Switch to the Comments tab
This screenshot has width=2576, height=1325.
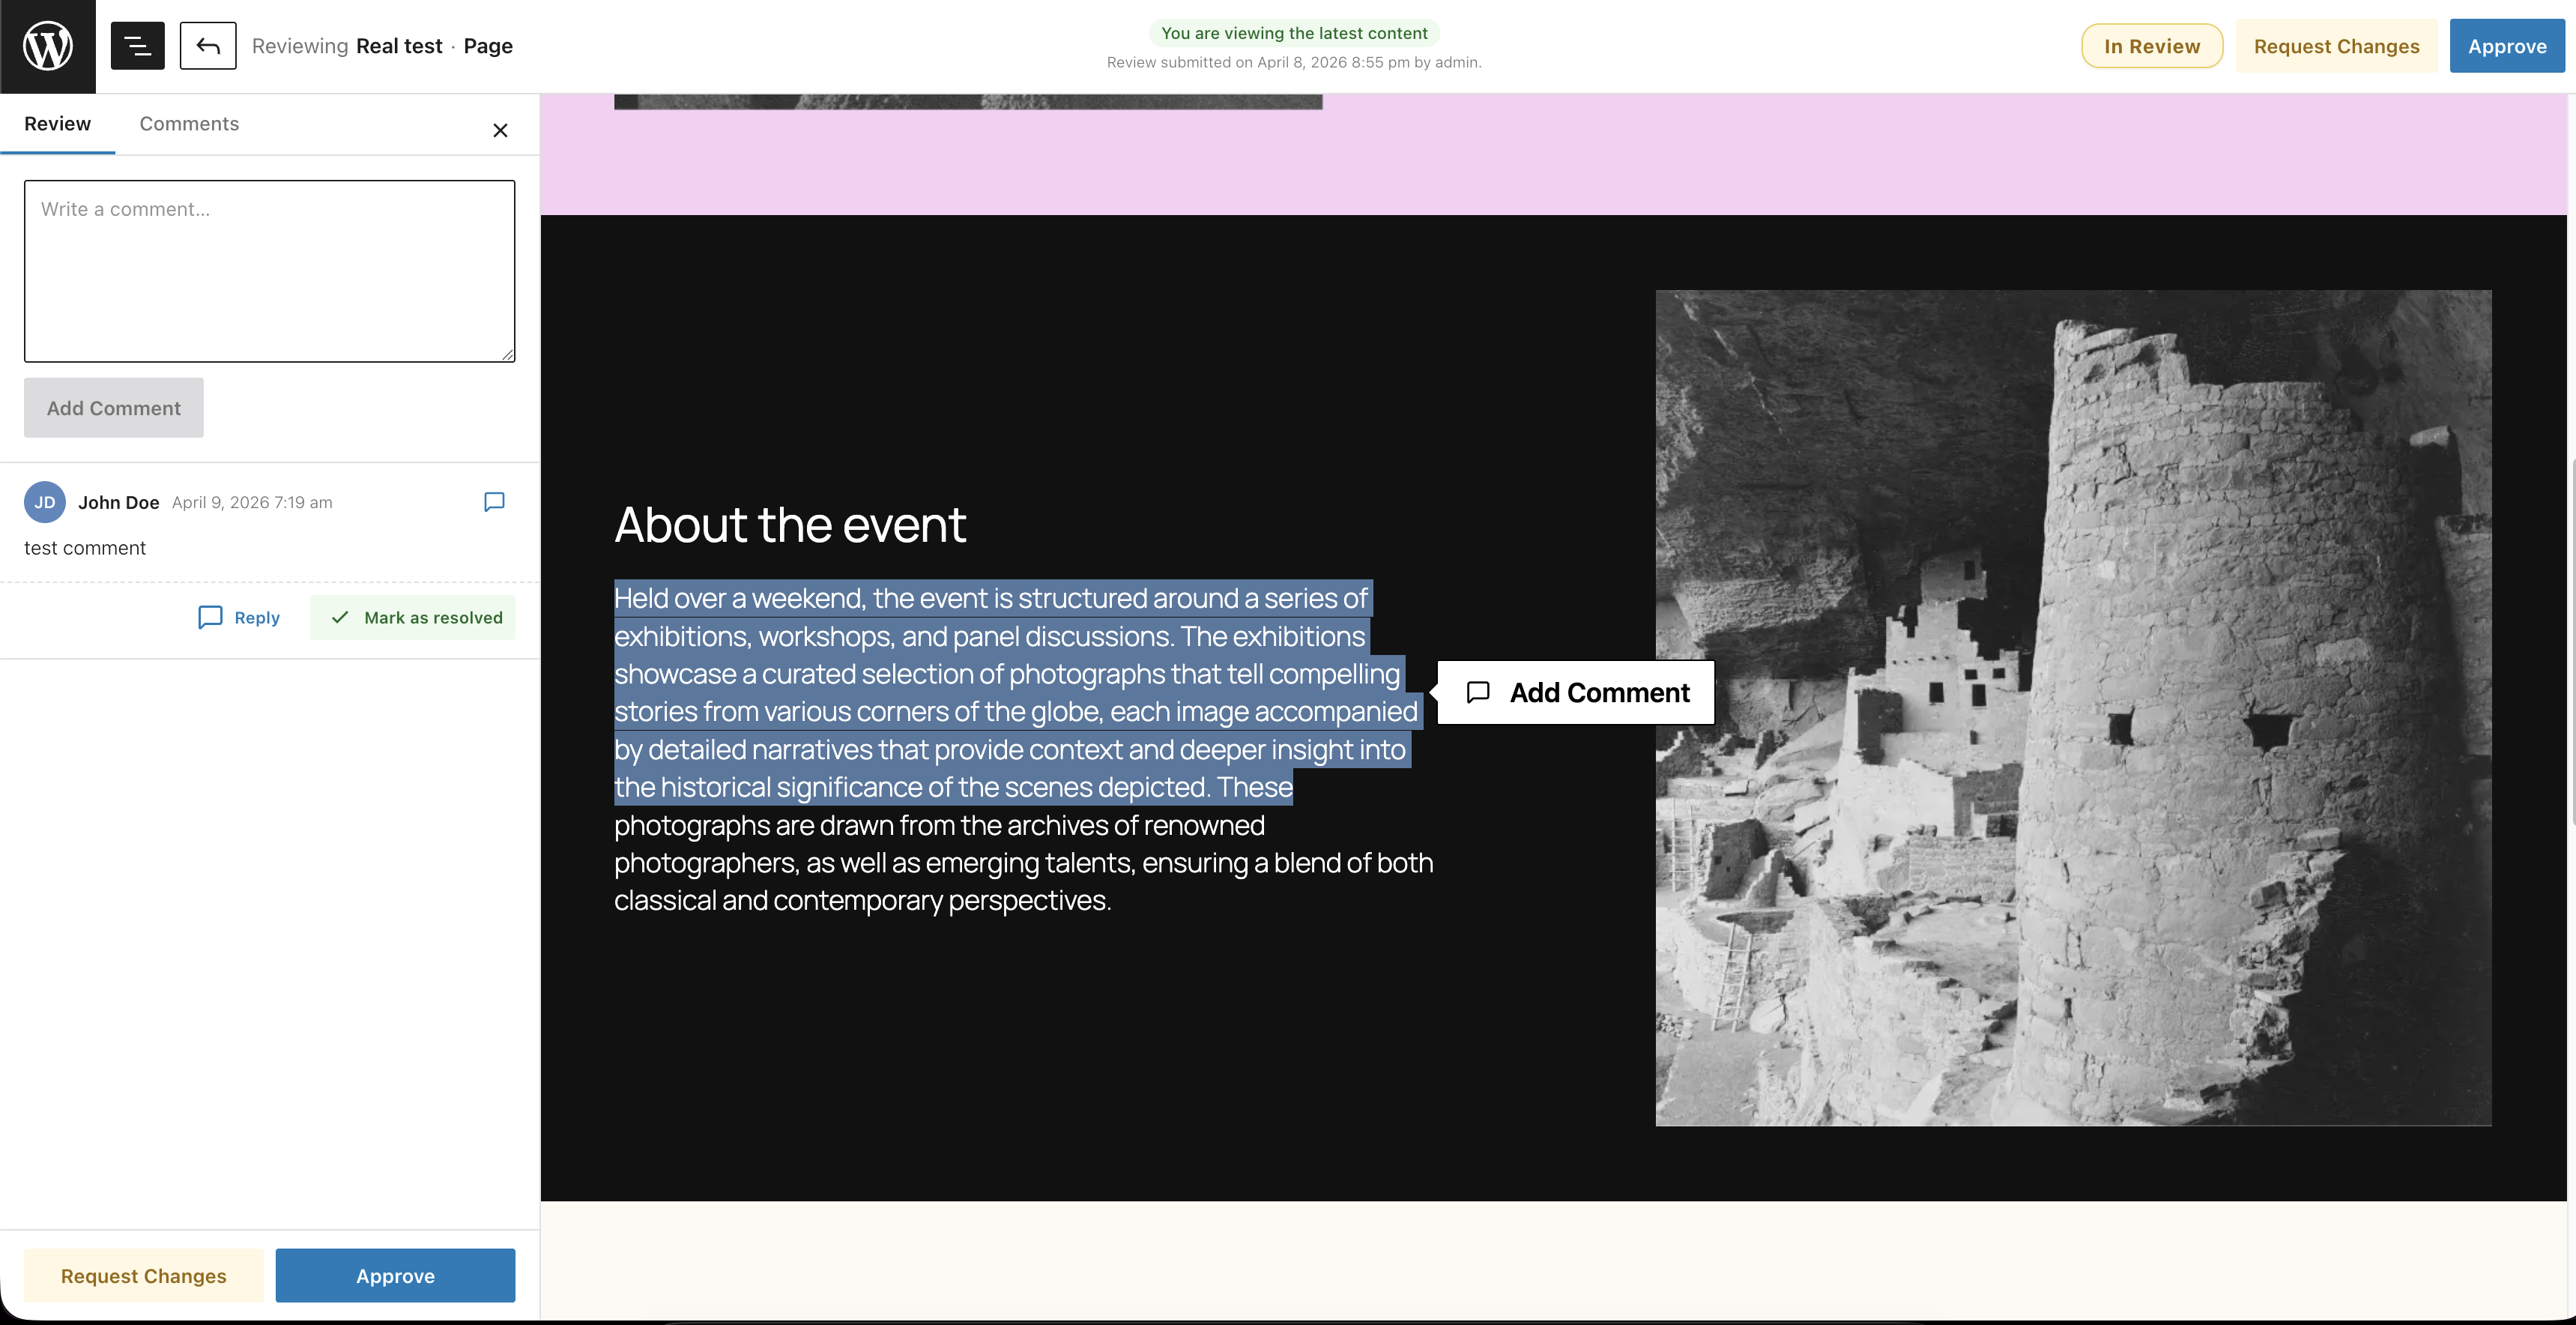(x=189, y=124)
